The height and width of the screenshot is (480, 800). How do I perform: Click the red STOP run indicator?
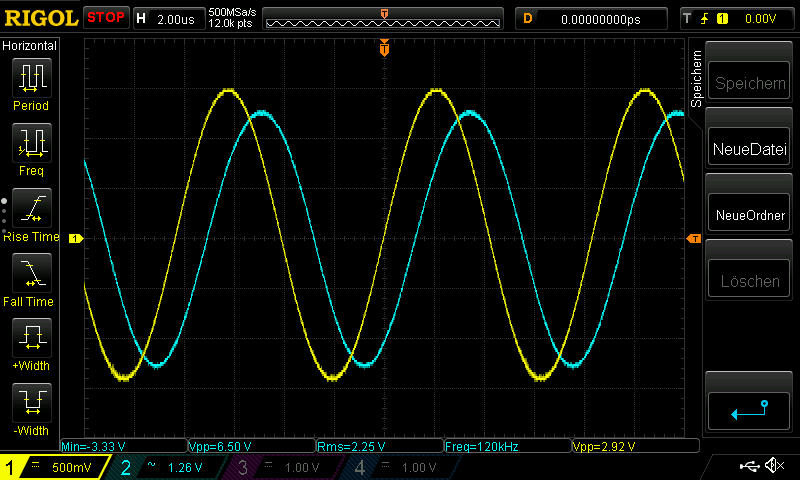(x=106, y=18)
